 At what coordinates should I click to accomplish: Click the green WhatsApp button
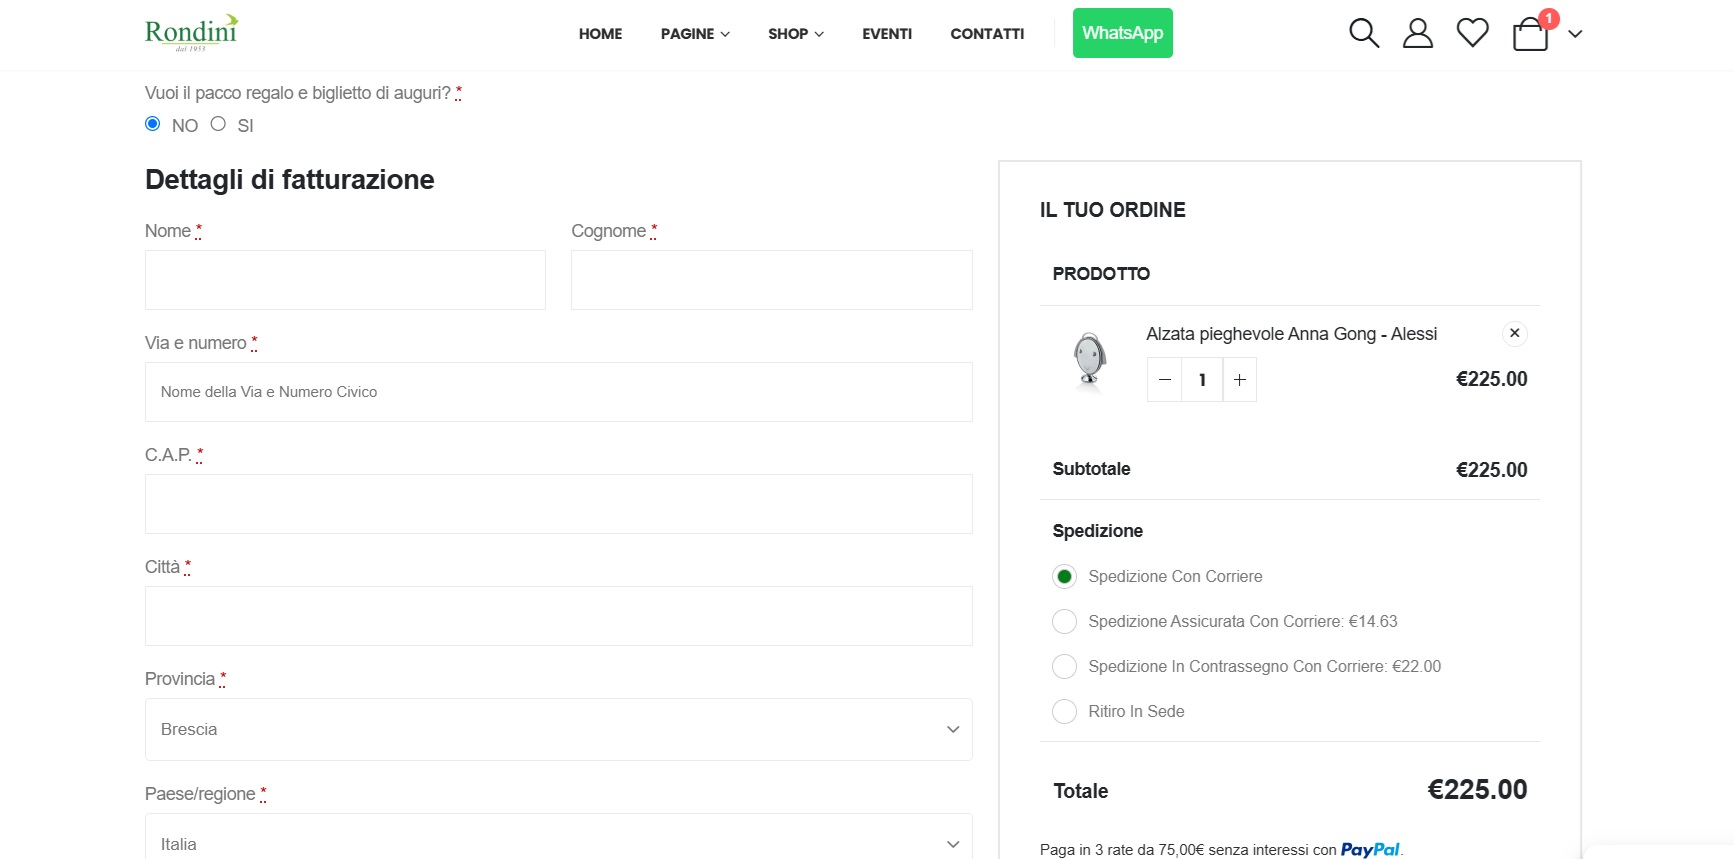(x=1123, y=33)
